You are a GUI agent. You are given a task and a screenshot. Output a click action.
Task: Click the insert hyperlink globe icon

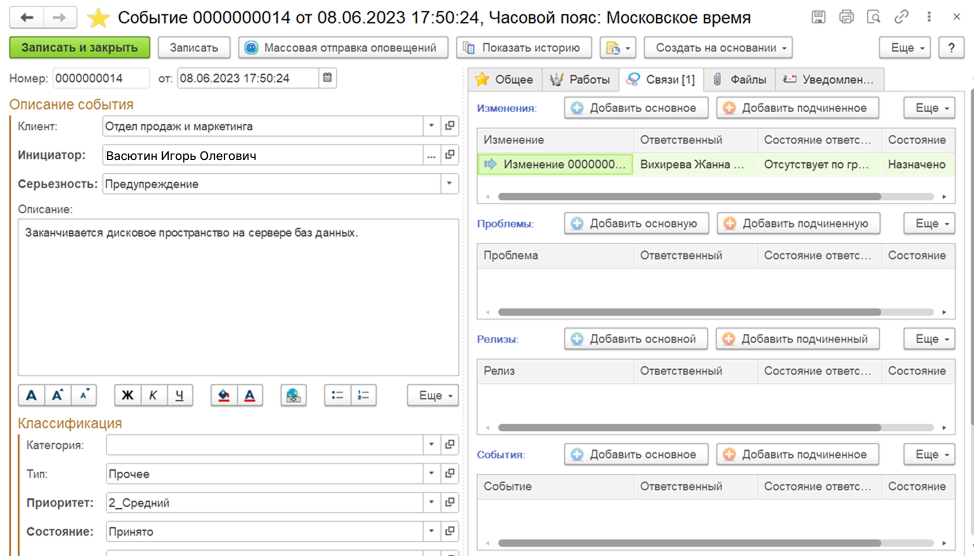tap(293, 395)
